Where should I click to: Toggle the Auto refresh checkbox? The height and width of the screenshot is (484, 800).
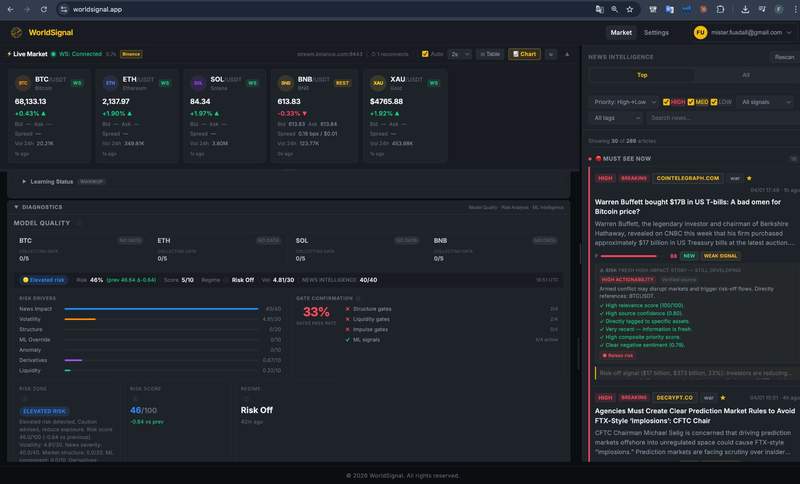coord(425,54)
